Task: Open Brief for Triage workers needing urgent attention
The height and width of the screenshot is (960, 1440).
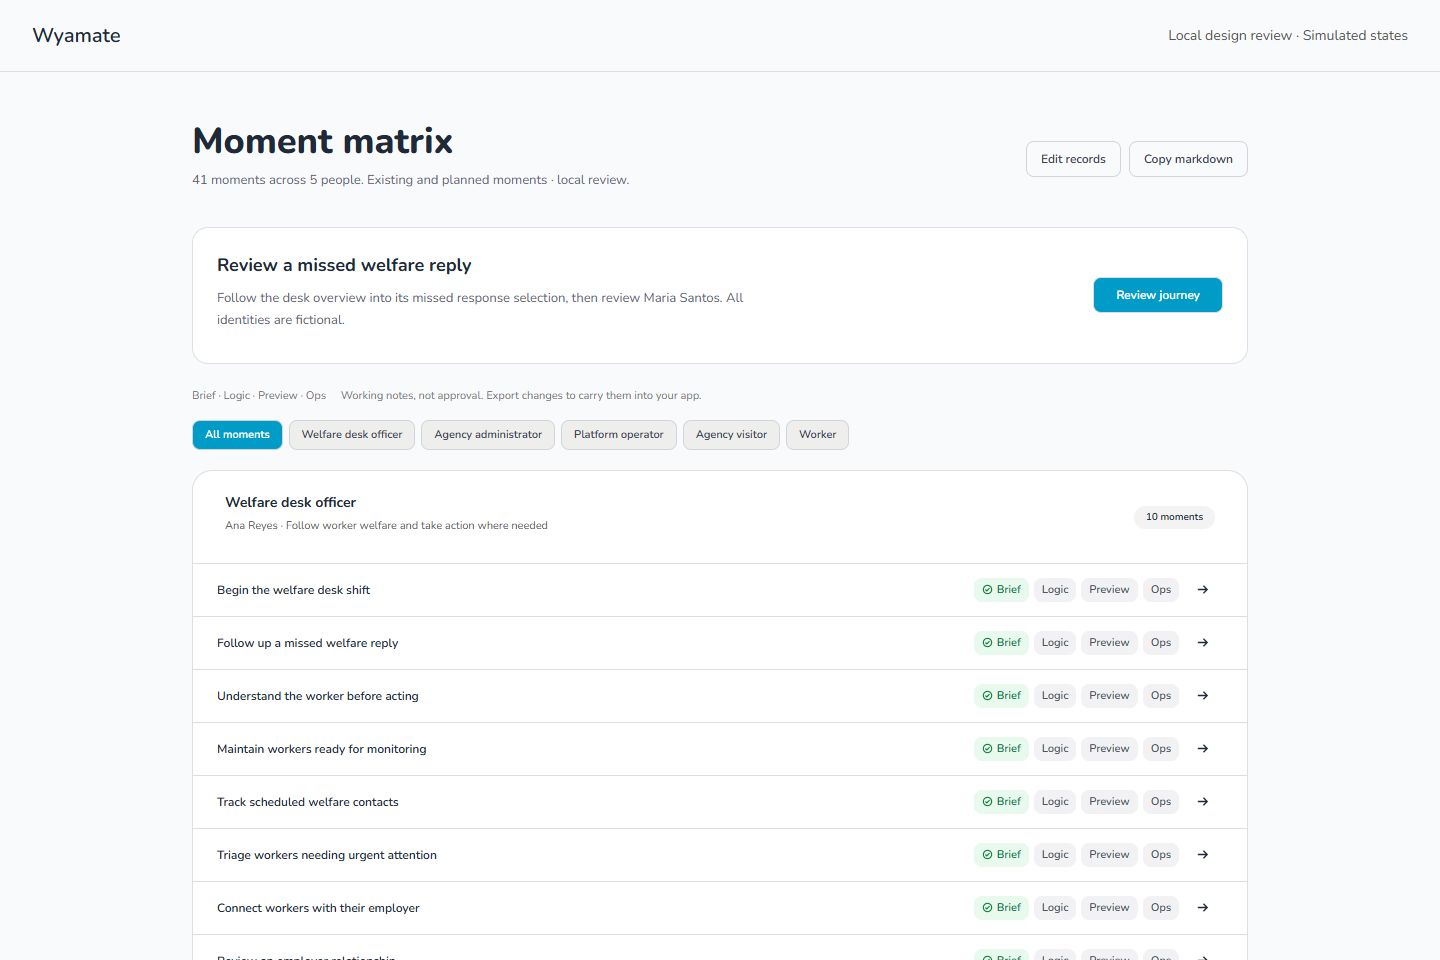Action: (1001, 855)
